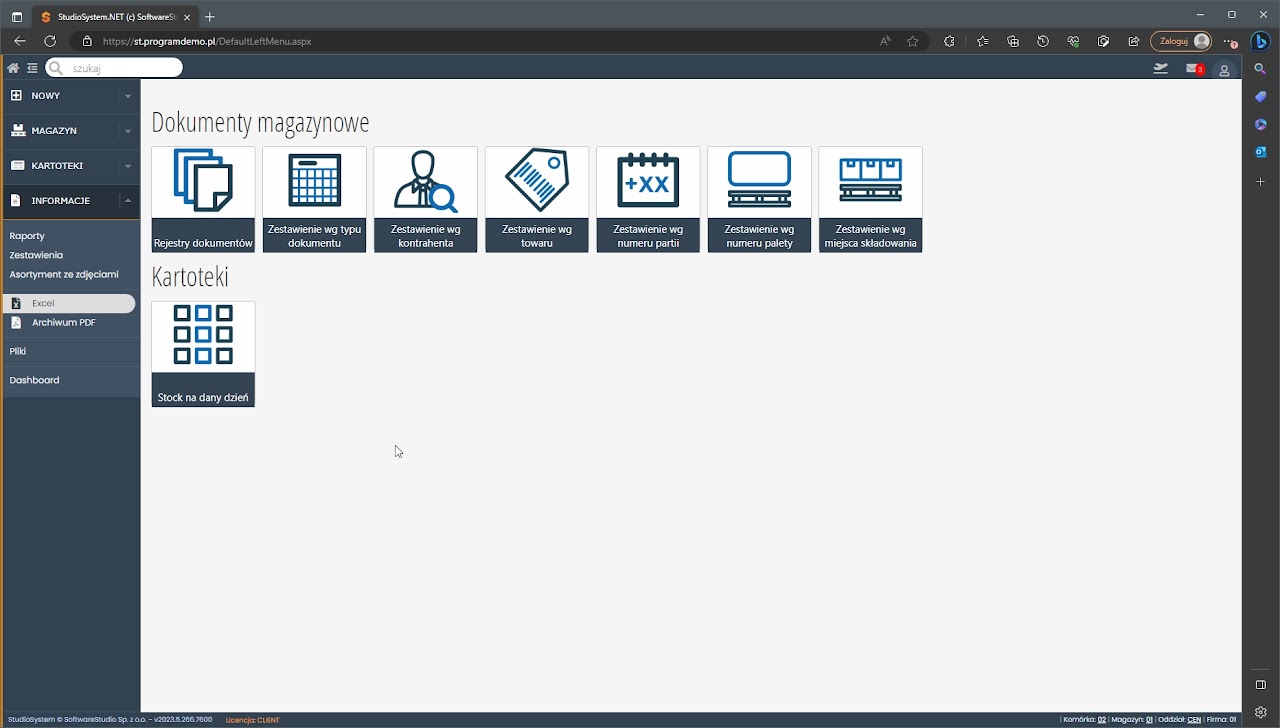Collapse the INFORMACJE menu section
The width and height of the screenshot is (1280, 728).
coord(70,201)
